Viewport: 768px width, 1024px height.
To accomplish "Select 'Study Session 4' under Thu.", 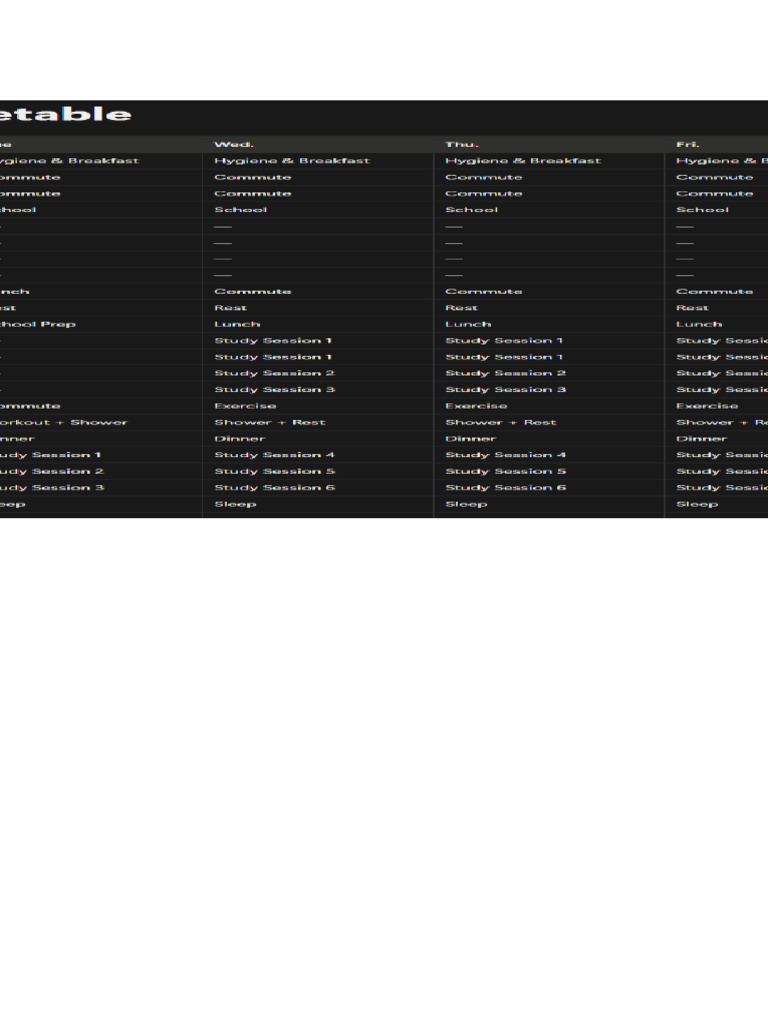I will pos(505,455).
